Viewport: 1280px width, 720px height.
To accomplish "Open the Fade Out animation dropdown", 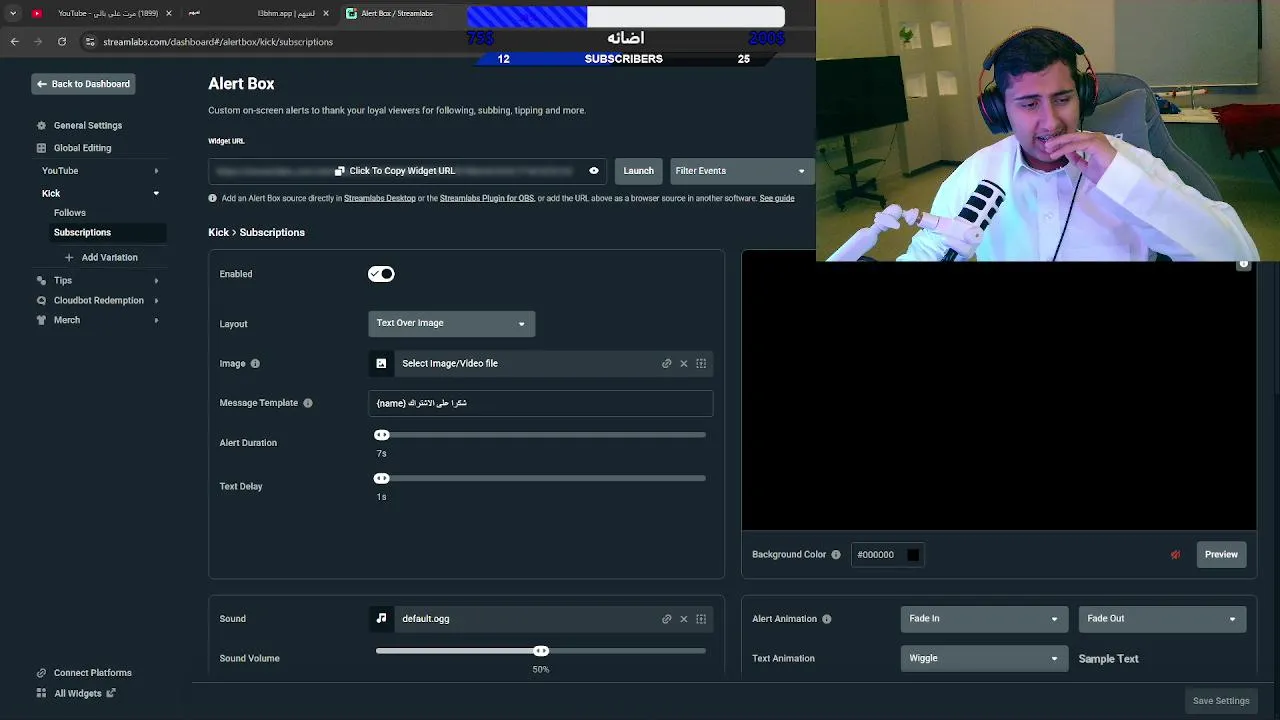I will coord(1162,619).
